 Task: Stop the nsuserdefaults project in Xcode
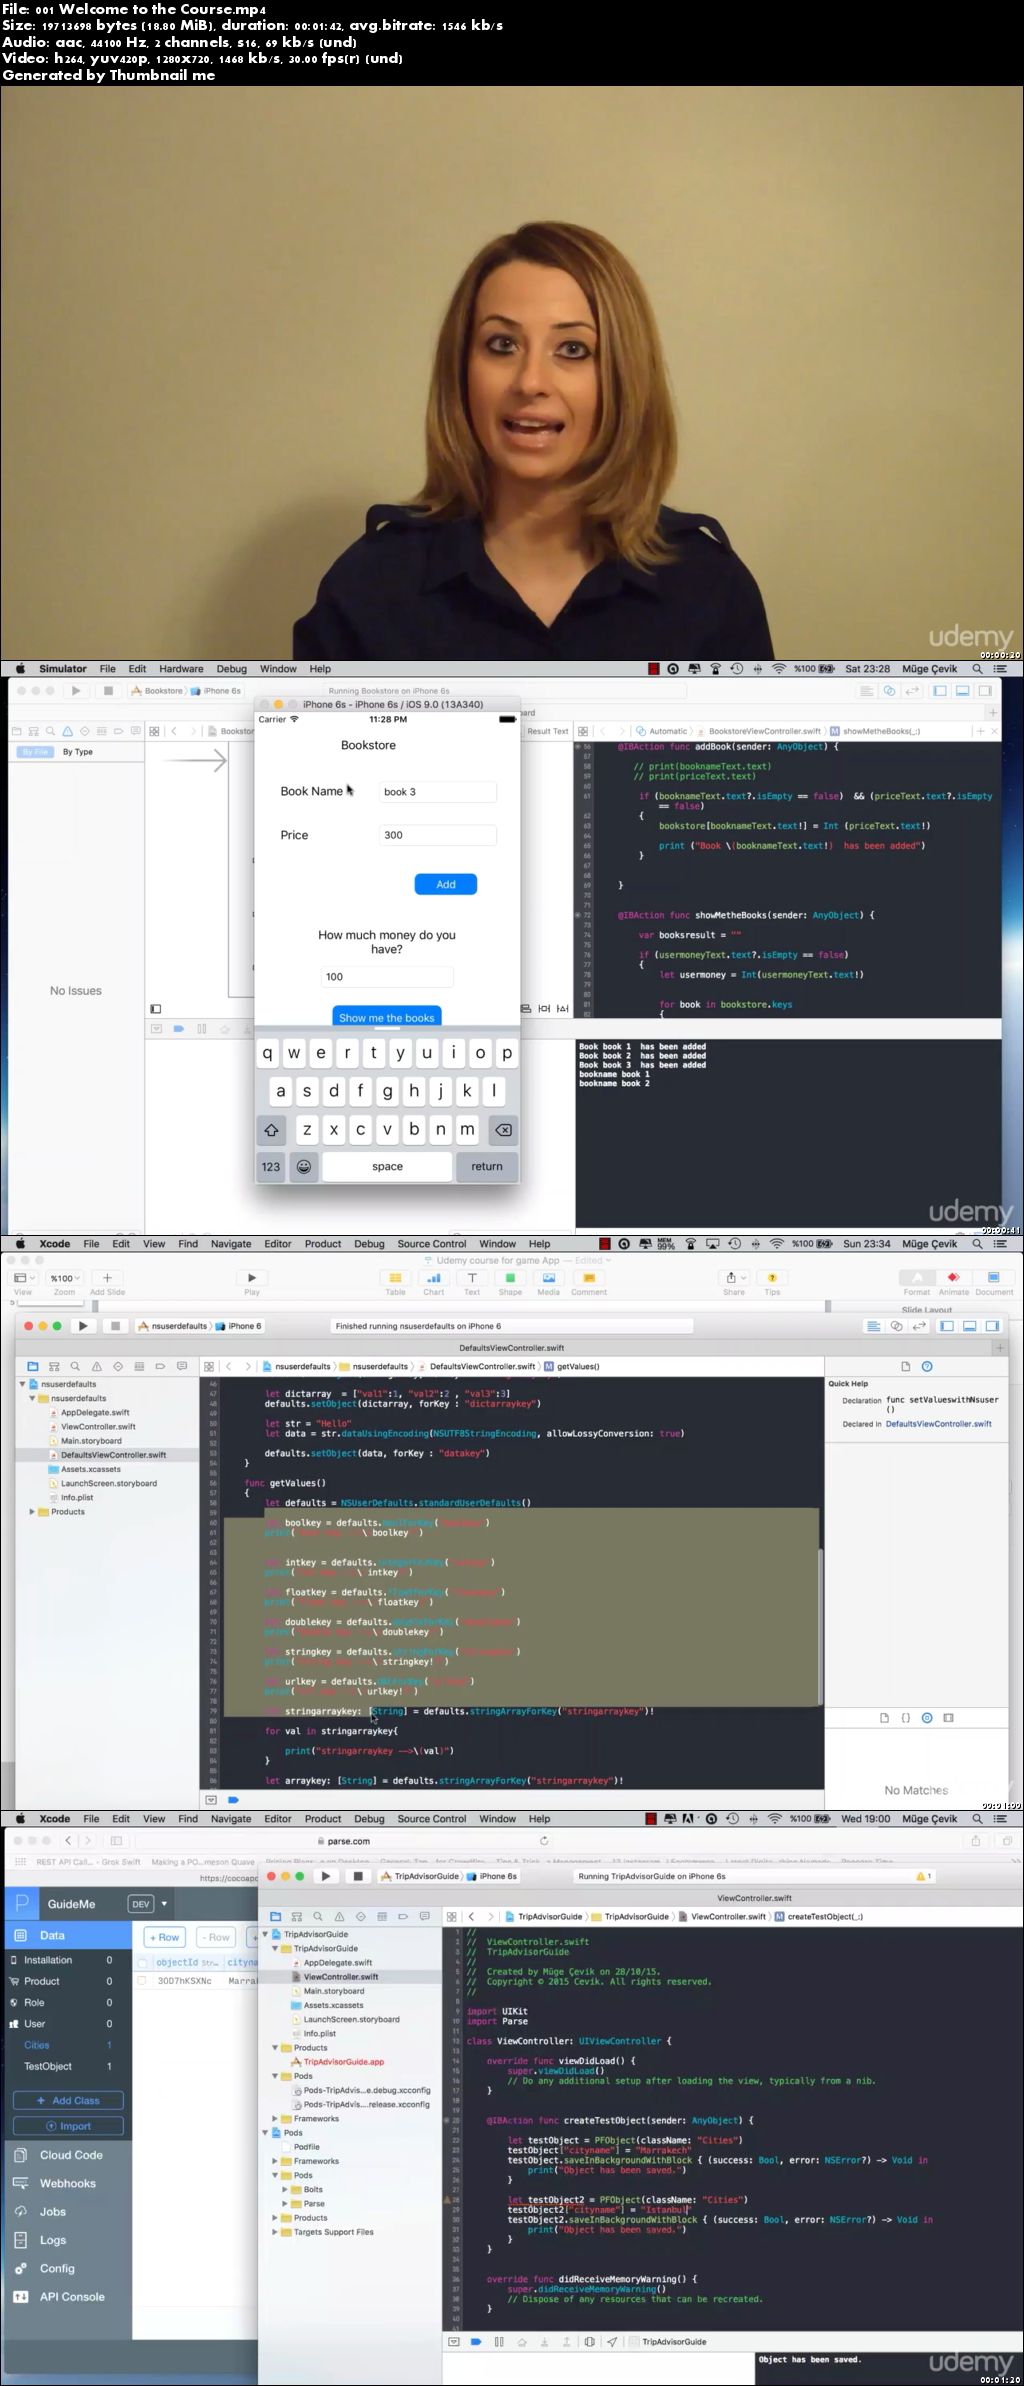click(115, 1326)
